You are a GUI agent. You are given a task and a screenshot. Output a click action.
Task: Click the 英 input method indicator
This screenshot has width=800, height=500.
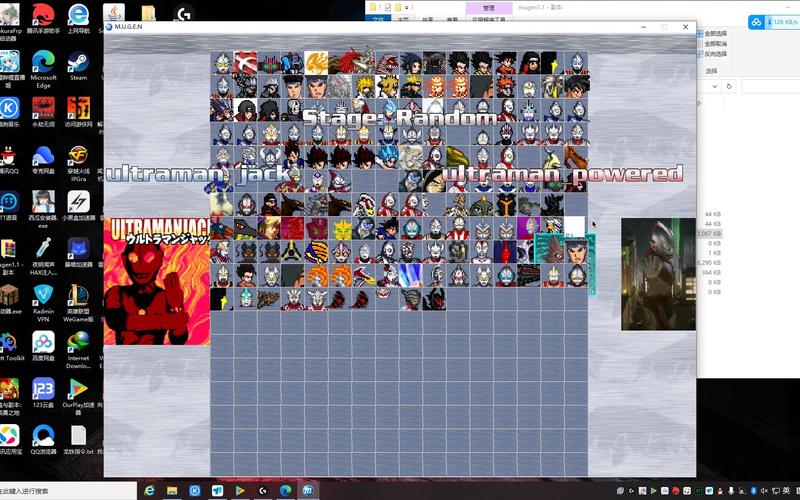[x=785, y=491]
